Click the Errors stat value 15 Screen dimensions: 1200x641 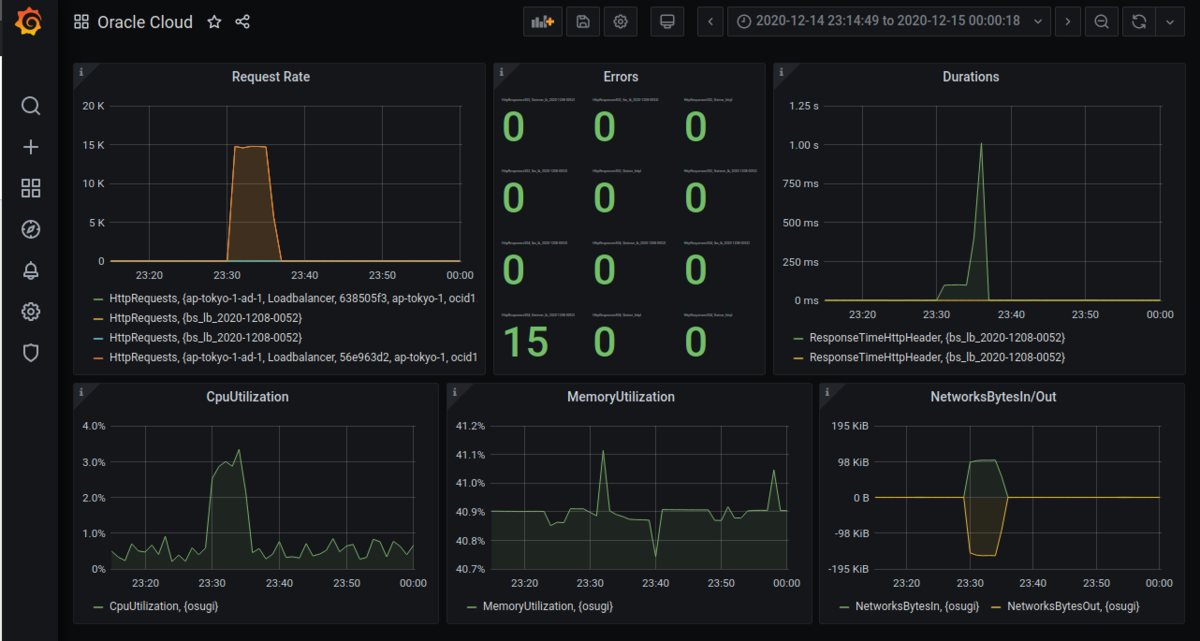(x=525, y=342)
